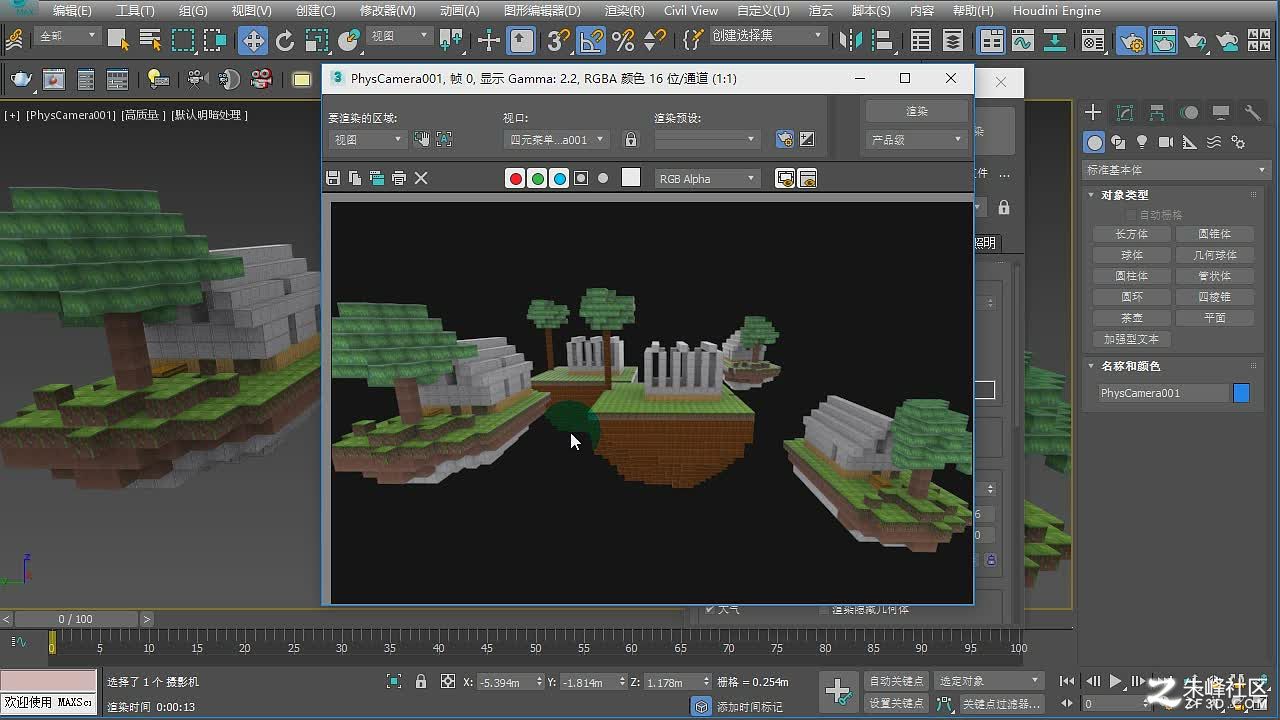This screenshot has height=720, width=1280.
Task: Create a Box primitive button
Action: pyautogui.click(x=1131, y=234)
